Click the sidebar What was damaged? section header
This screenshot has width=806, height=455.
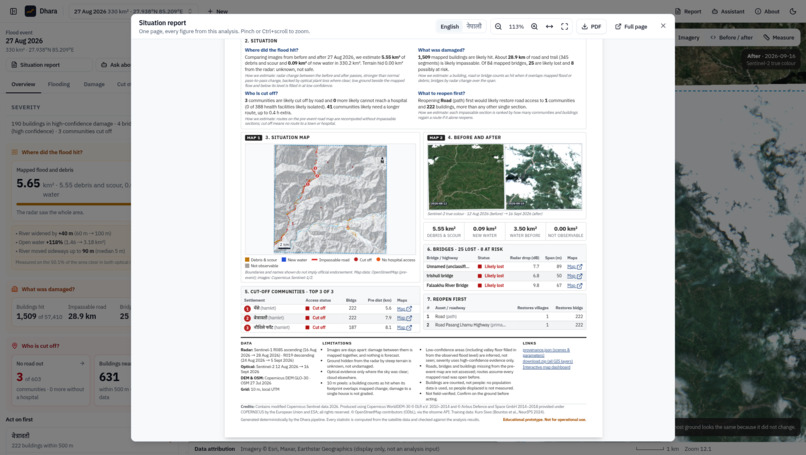pyautogui.click(x=48, y=289)
